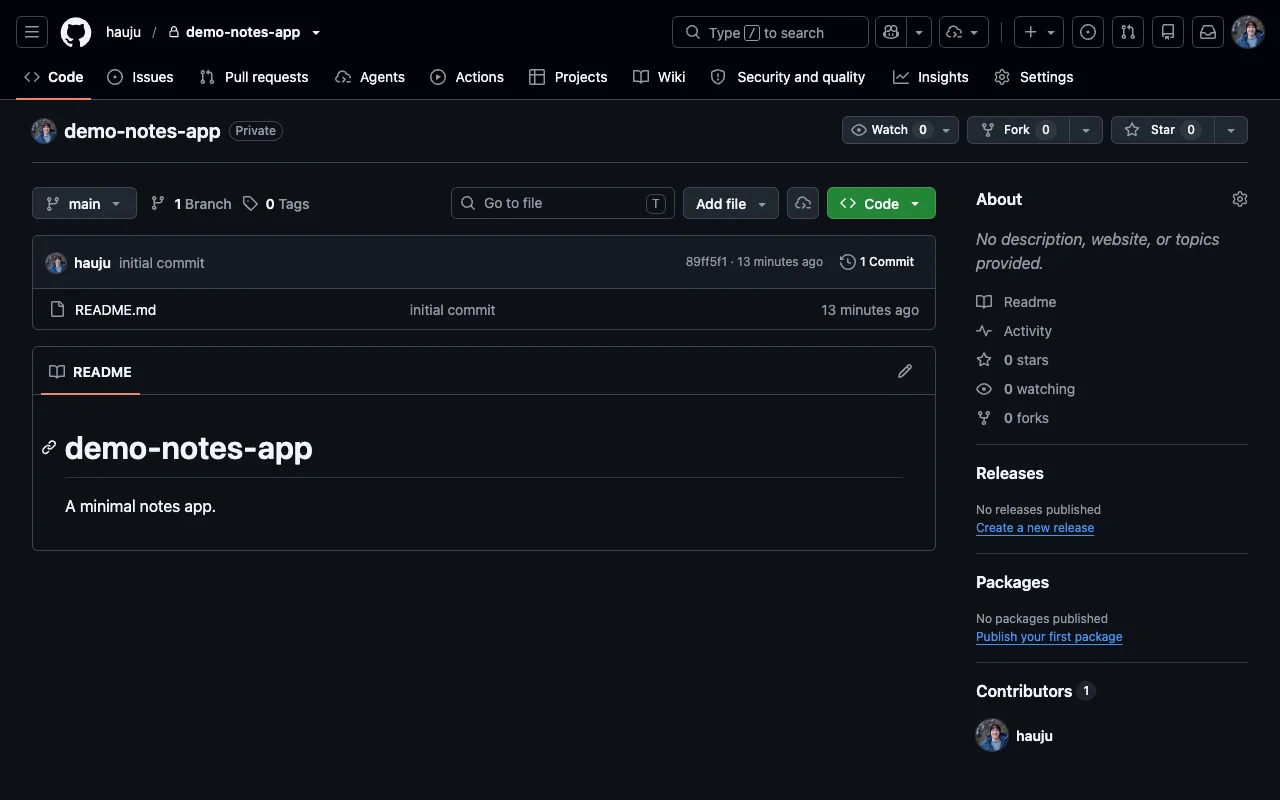Open the Wiki tab
1280x800 pixels.
click(x=659, y=77)
